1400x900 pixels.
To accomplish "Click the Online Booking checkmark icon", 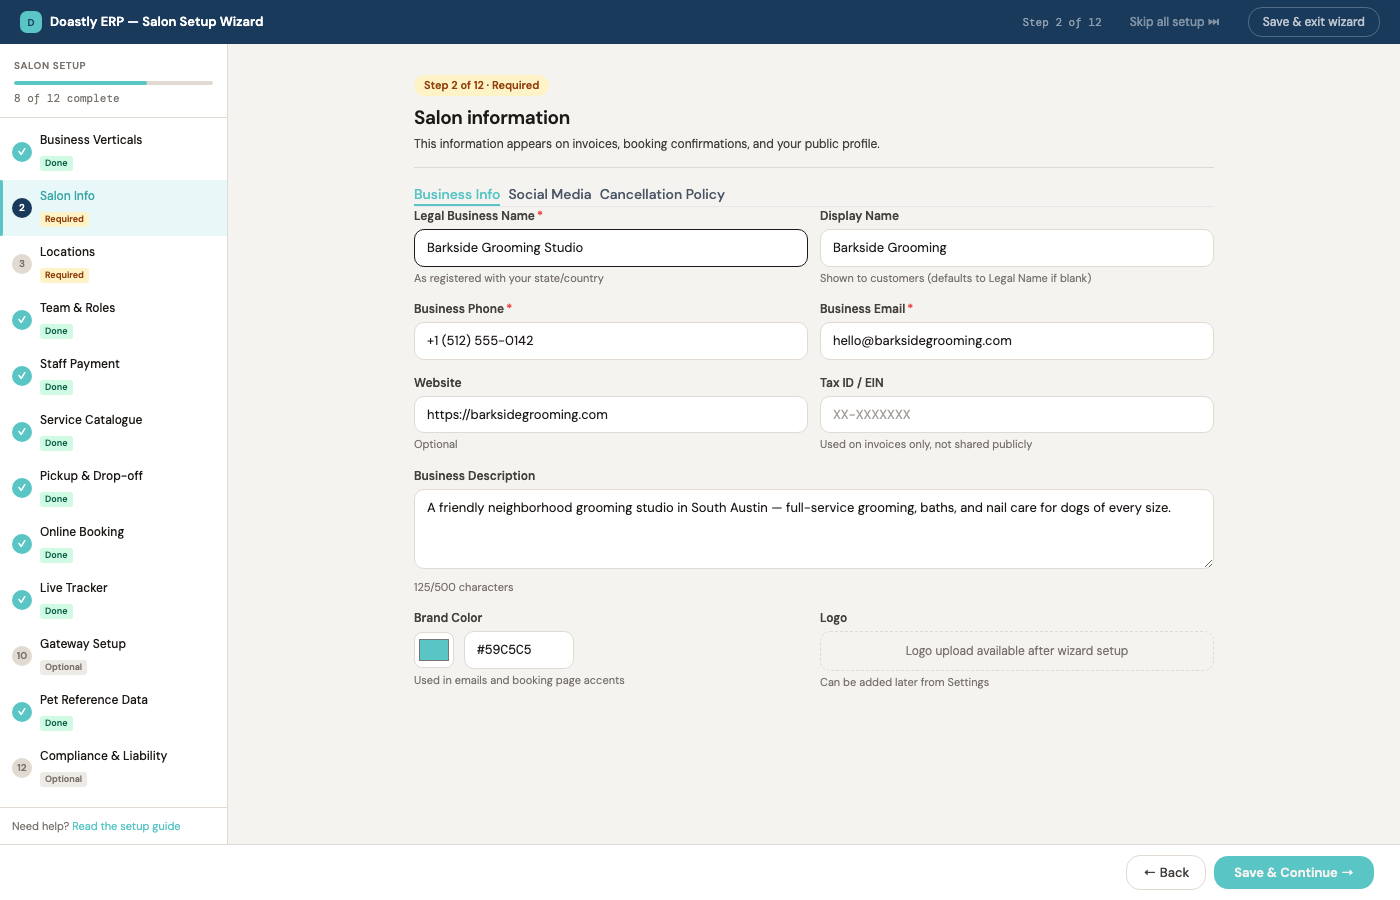I will tap(22, 544).
